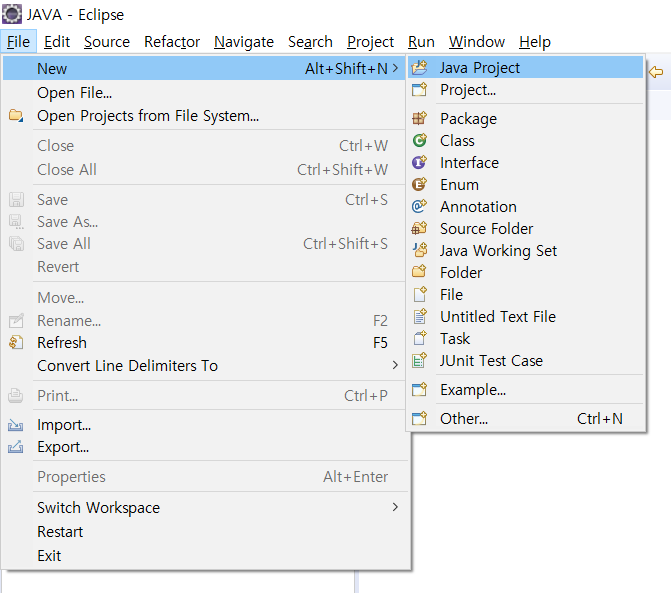Viewport: 671px width, 593px height.
Task: Open the Source menu
Action: pyautogui.click(x=107, y=42)
